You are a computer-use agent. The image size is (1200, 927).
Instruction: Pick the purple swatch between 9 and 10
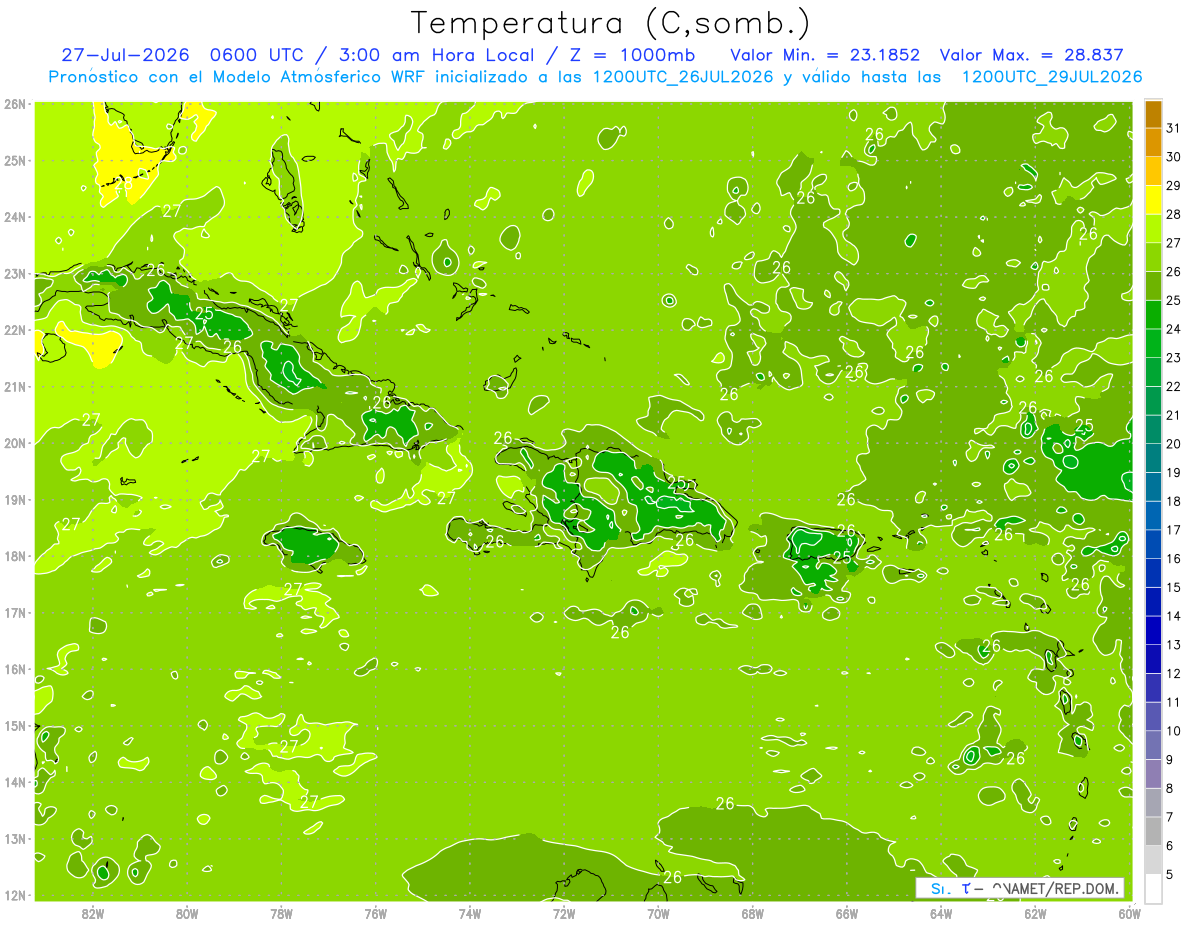pyautogui.click(x=1154, y=745)
